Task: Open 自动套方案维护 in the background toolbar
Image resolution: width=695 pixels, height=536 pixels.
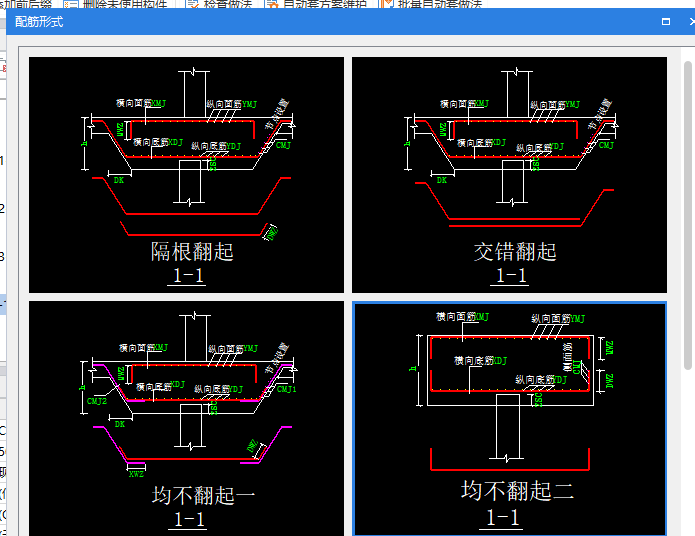Action: pyautogui.click(x=316, y=4)
